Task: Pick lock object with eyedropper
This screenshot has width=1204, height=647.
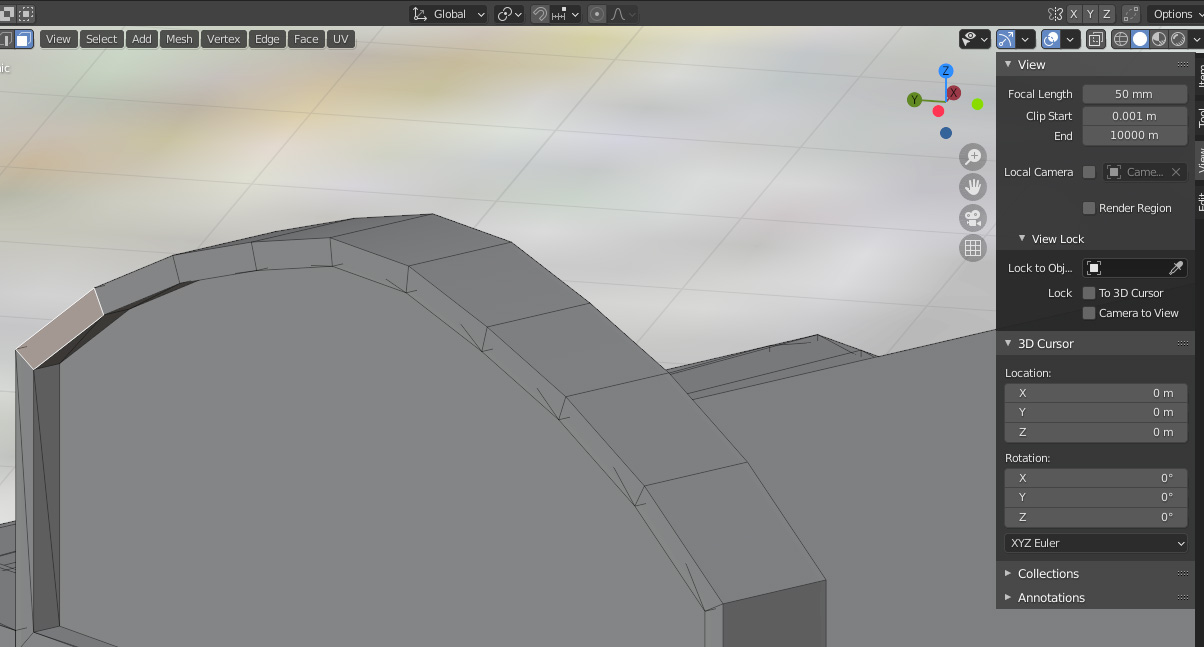Action: tap(1177, 268)
